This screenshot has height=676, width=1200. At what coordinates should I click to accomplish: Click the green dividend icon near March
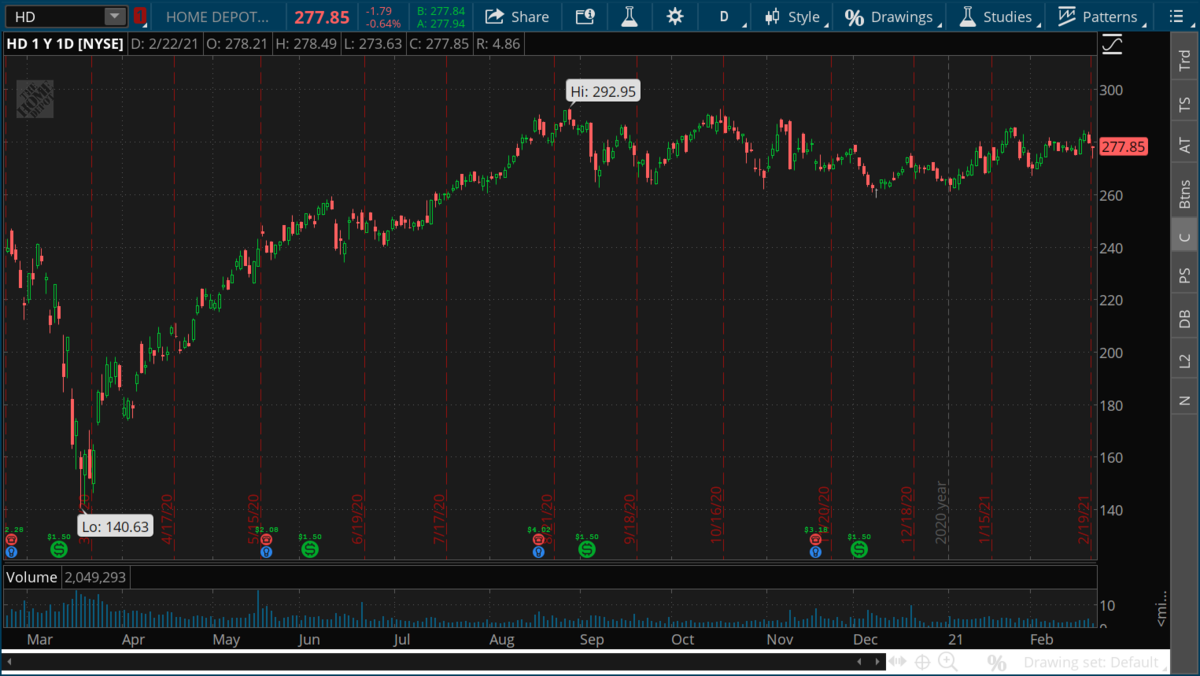59,550
